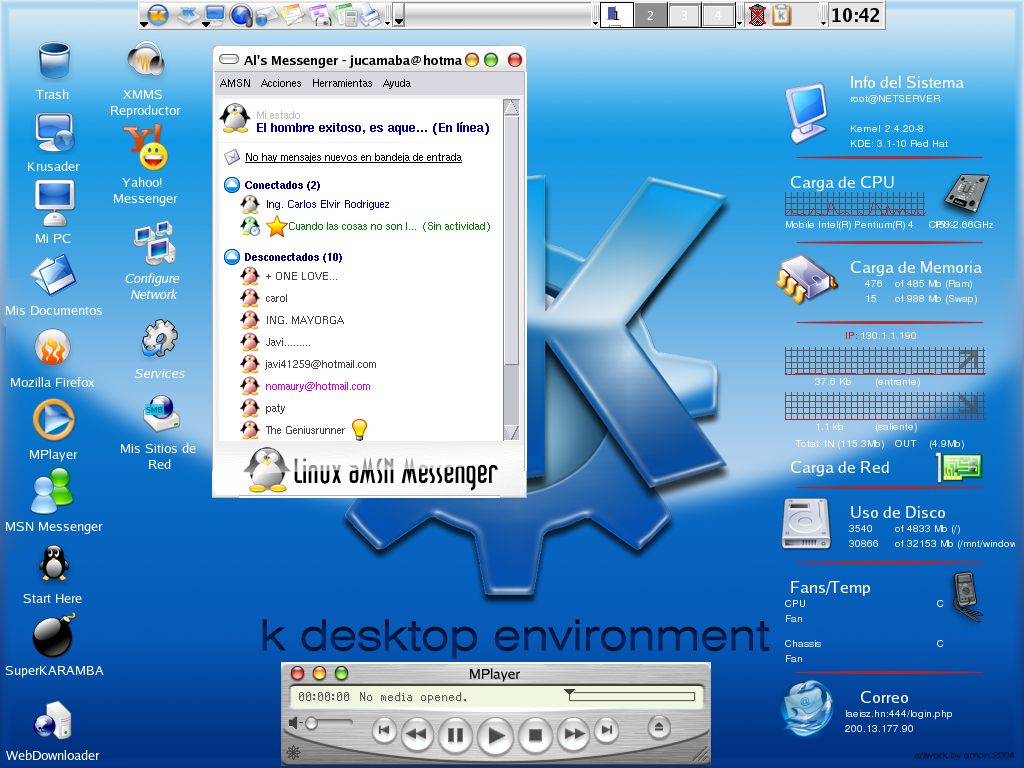Open the WebDownloader desktop icon
Screen dimensions: 1024x768
(53, 720)
